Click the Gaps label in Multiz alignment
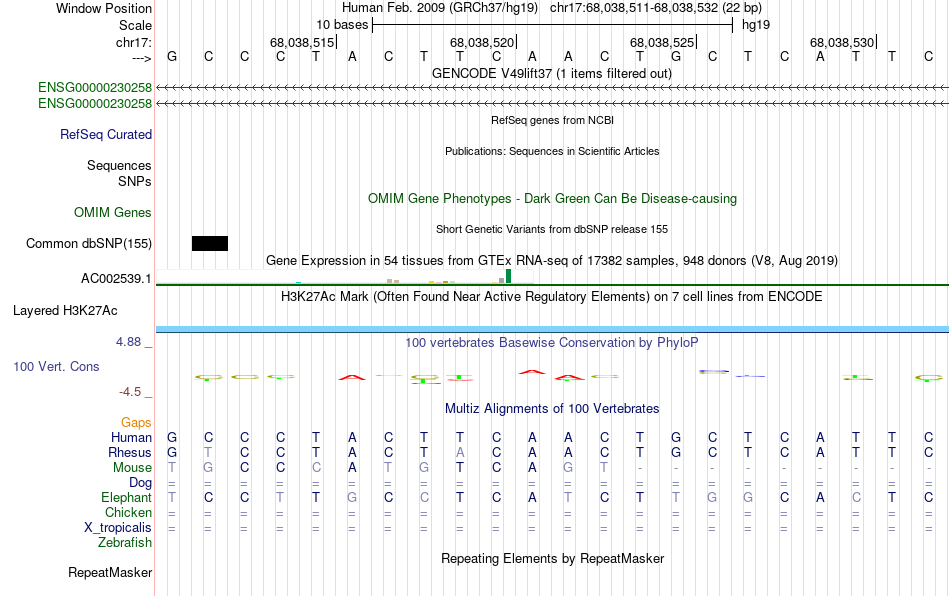The width and height of the screenshot is (950, 596). [136, 422]
